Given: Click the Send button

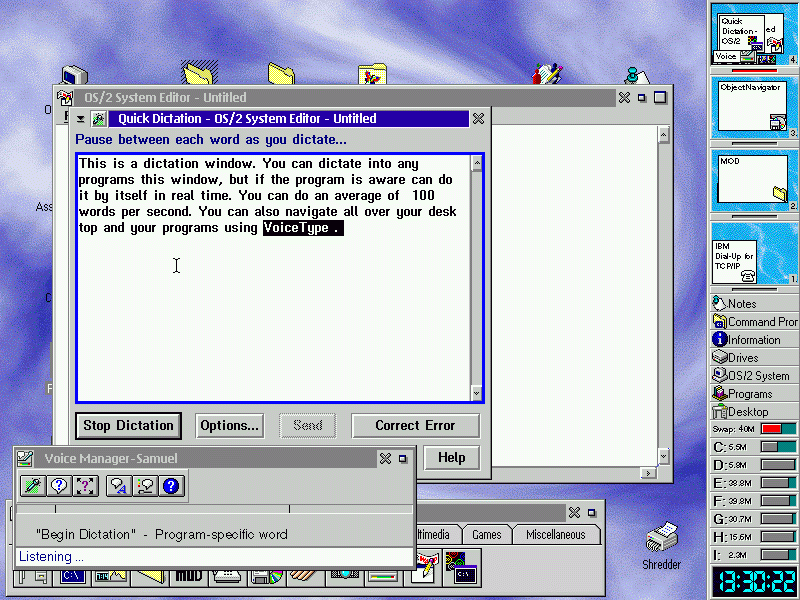Looking at the screenshot, I should (308, 426).
